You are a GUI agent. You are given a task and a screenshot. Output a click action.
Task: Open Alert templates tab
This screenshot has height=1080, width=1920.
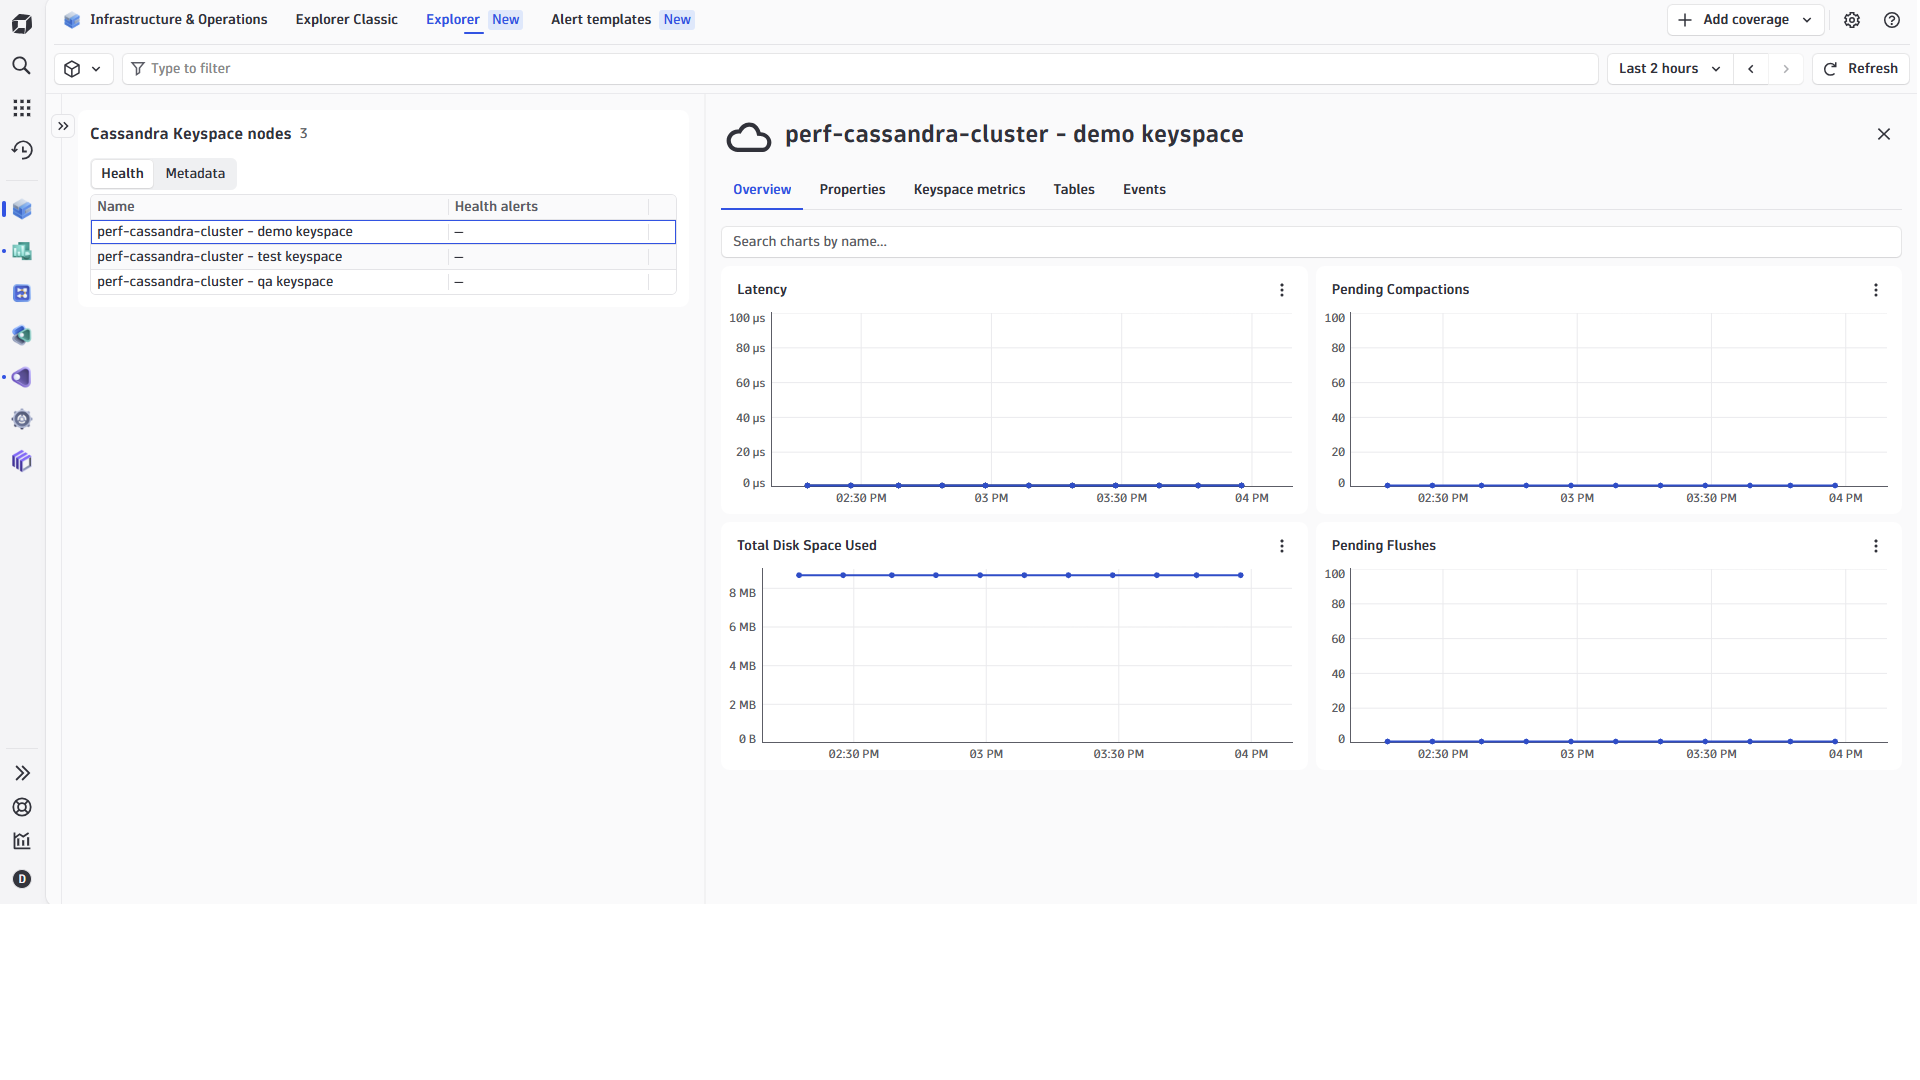point(622,20)
